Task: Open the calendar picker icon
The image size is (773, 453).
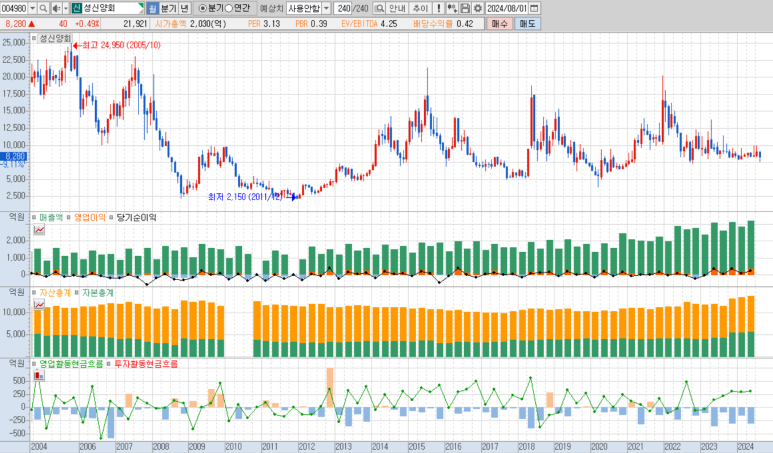Action: click(x=534, y=8)
